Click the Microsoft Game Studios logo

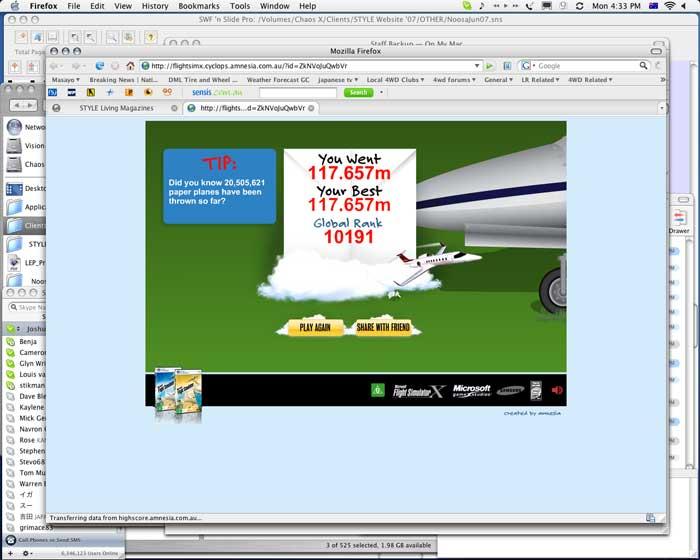[x=471, y=390]
